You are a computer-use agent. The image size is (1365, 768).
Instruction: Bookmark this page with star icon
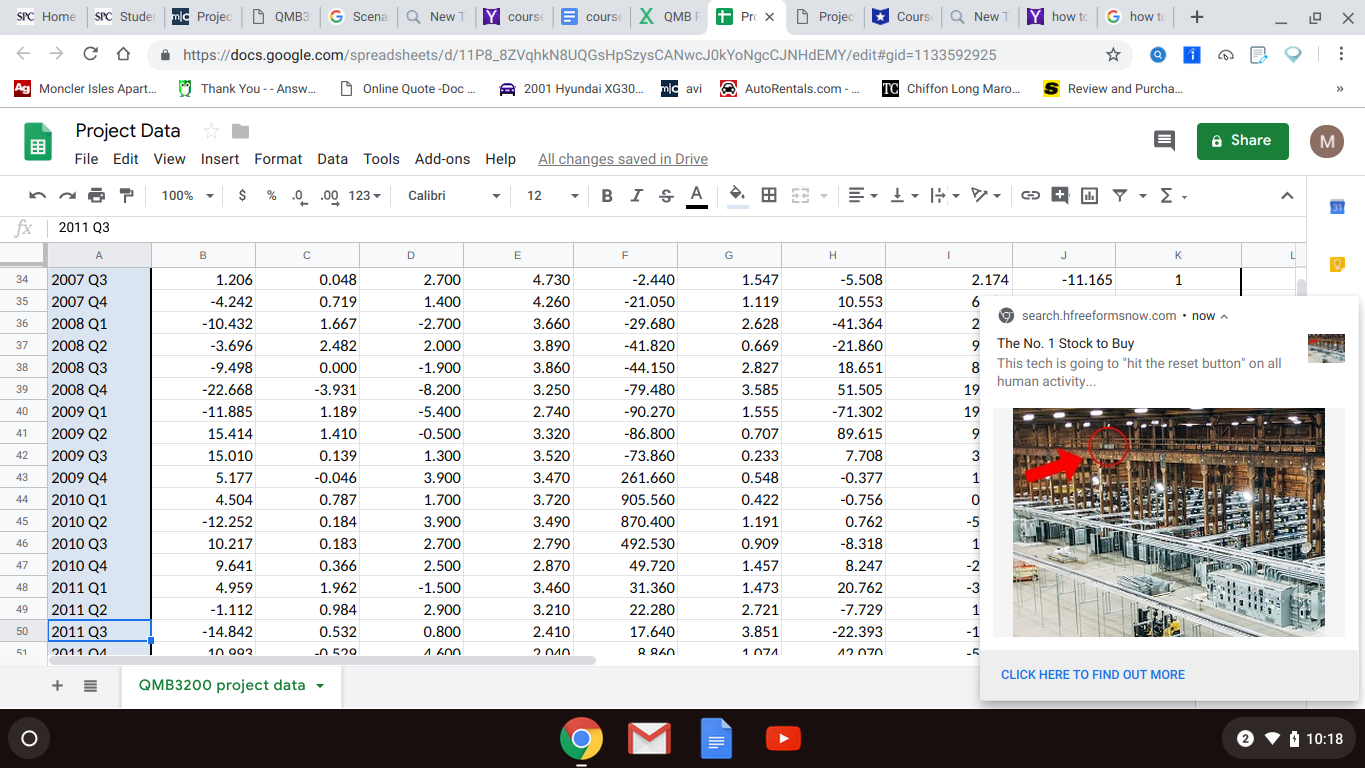1113,55
